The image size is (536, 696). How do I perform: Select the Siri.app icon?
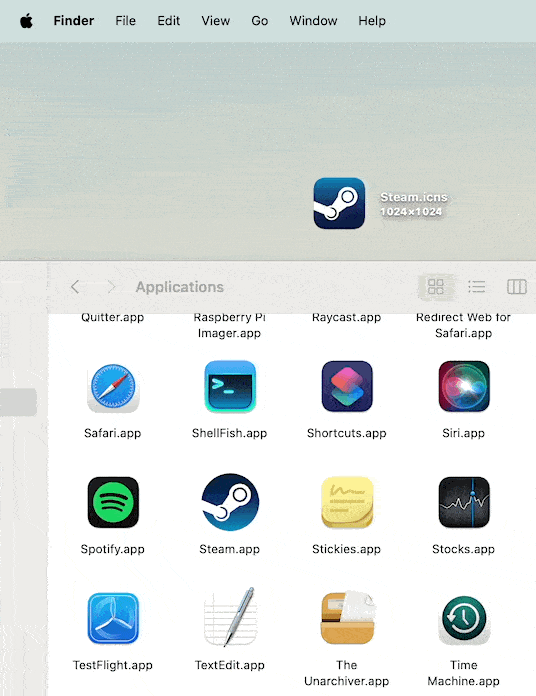[x=464, y=387]
